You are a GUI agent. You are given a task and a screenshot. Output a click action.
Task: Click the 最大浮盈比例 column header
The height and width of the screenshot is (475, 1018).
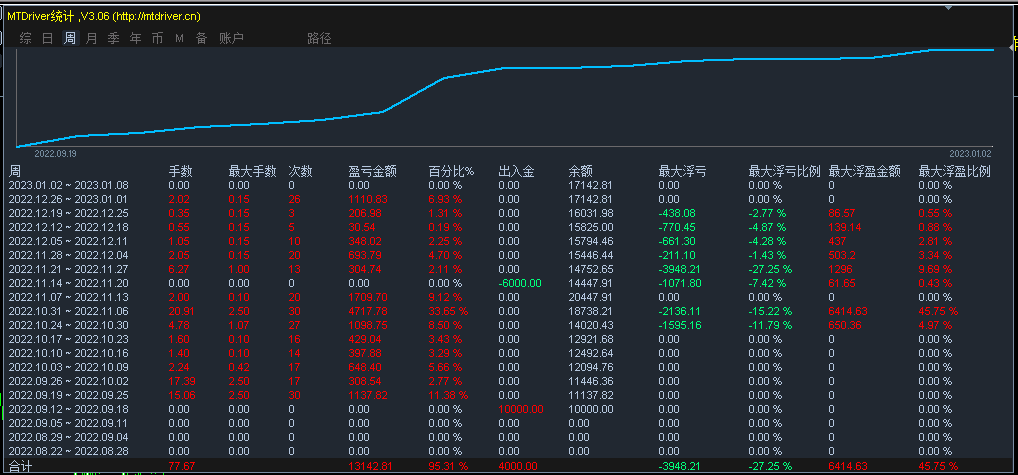(x=954, y=171)
